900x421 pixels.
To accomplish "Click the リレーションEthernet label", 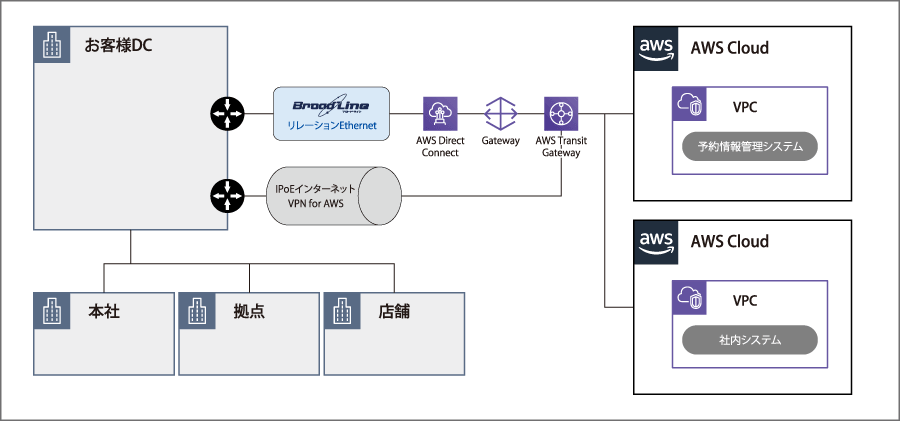I will click(332, 125).
